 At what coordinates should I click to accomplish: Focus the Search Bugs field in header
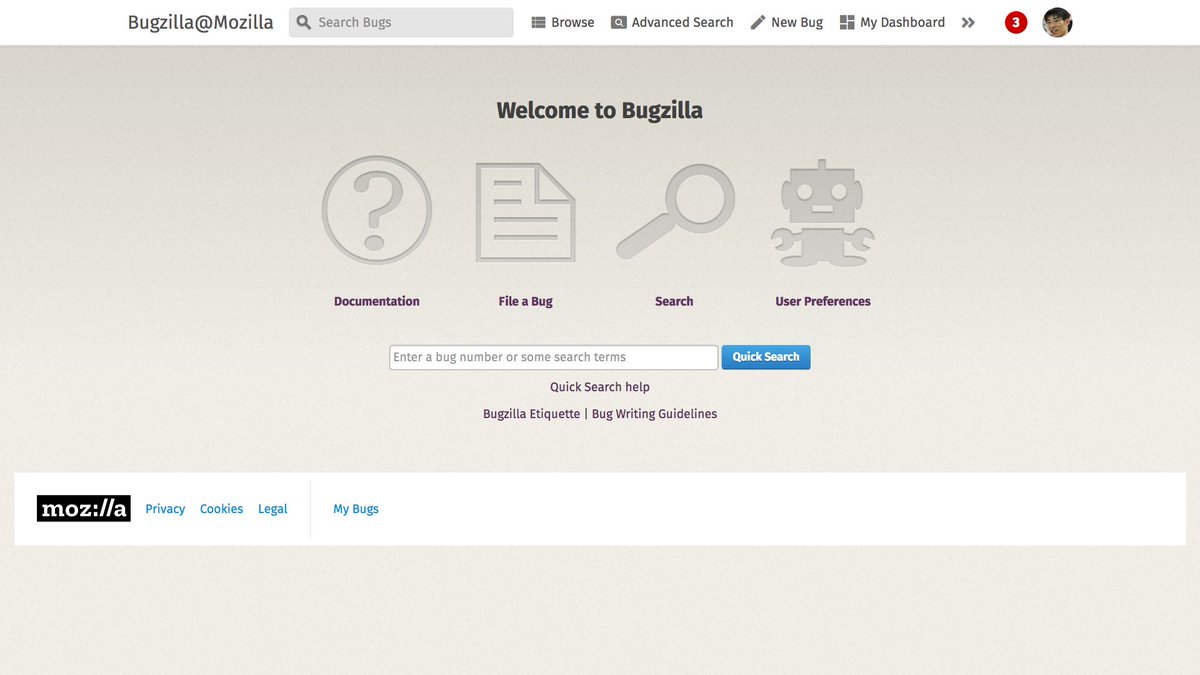[401, 22]
